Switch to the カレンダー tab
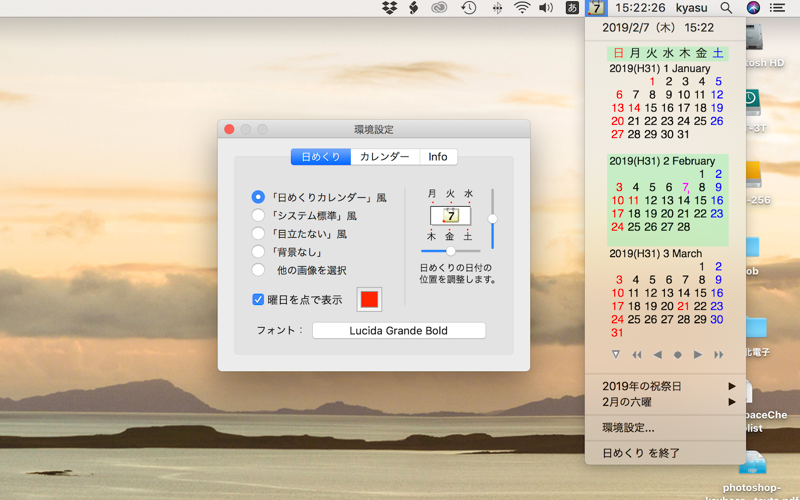The image size is (800, 500). pyautogui.click(x=385, y=157)
